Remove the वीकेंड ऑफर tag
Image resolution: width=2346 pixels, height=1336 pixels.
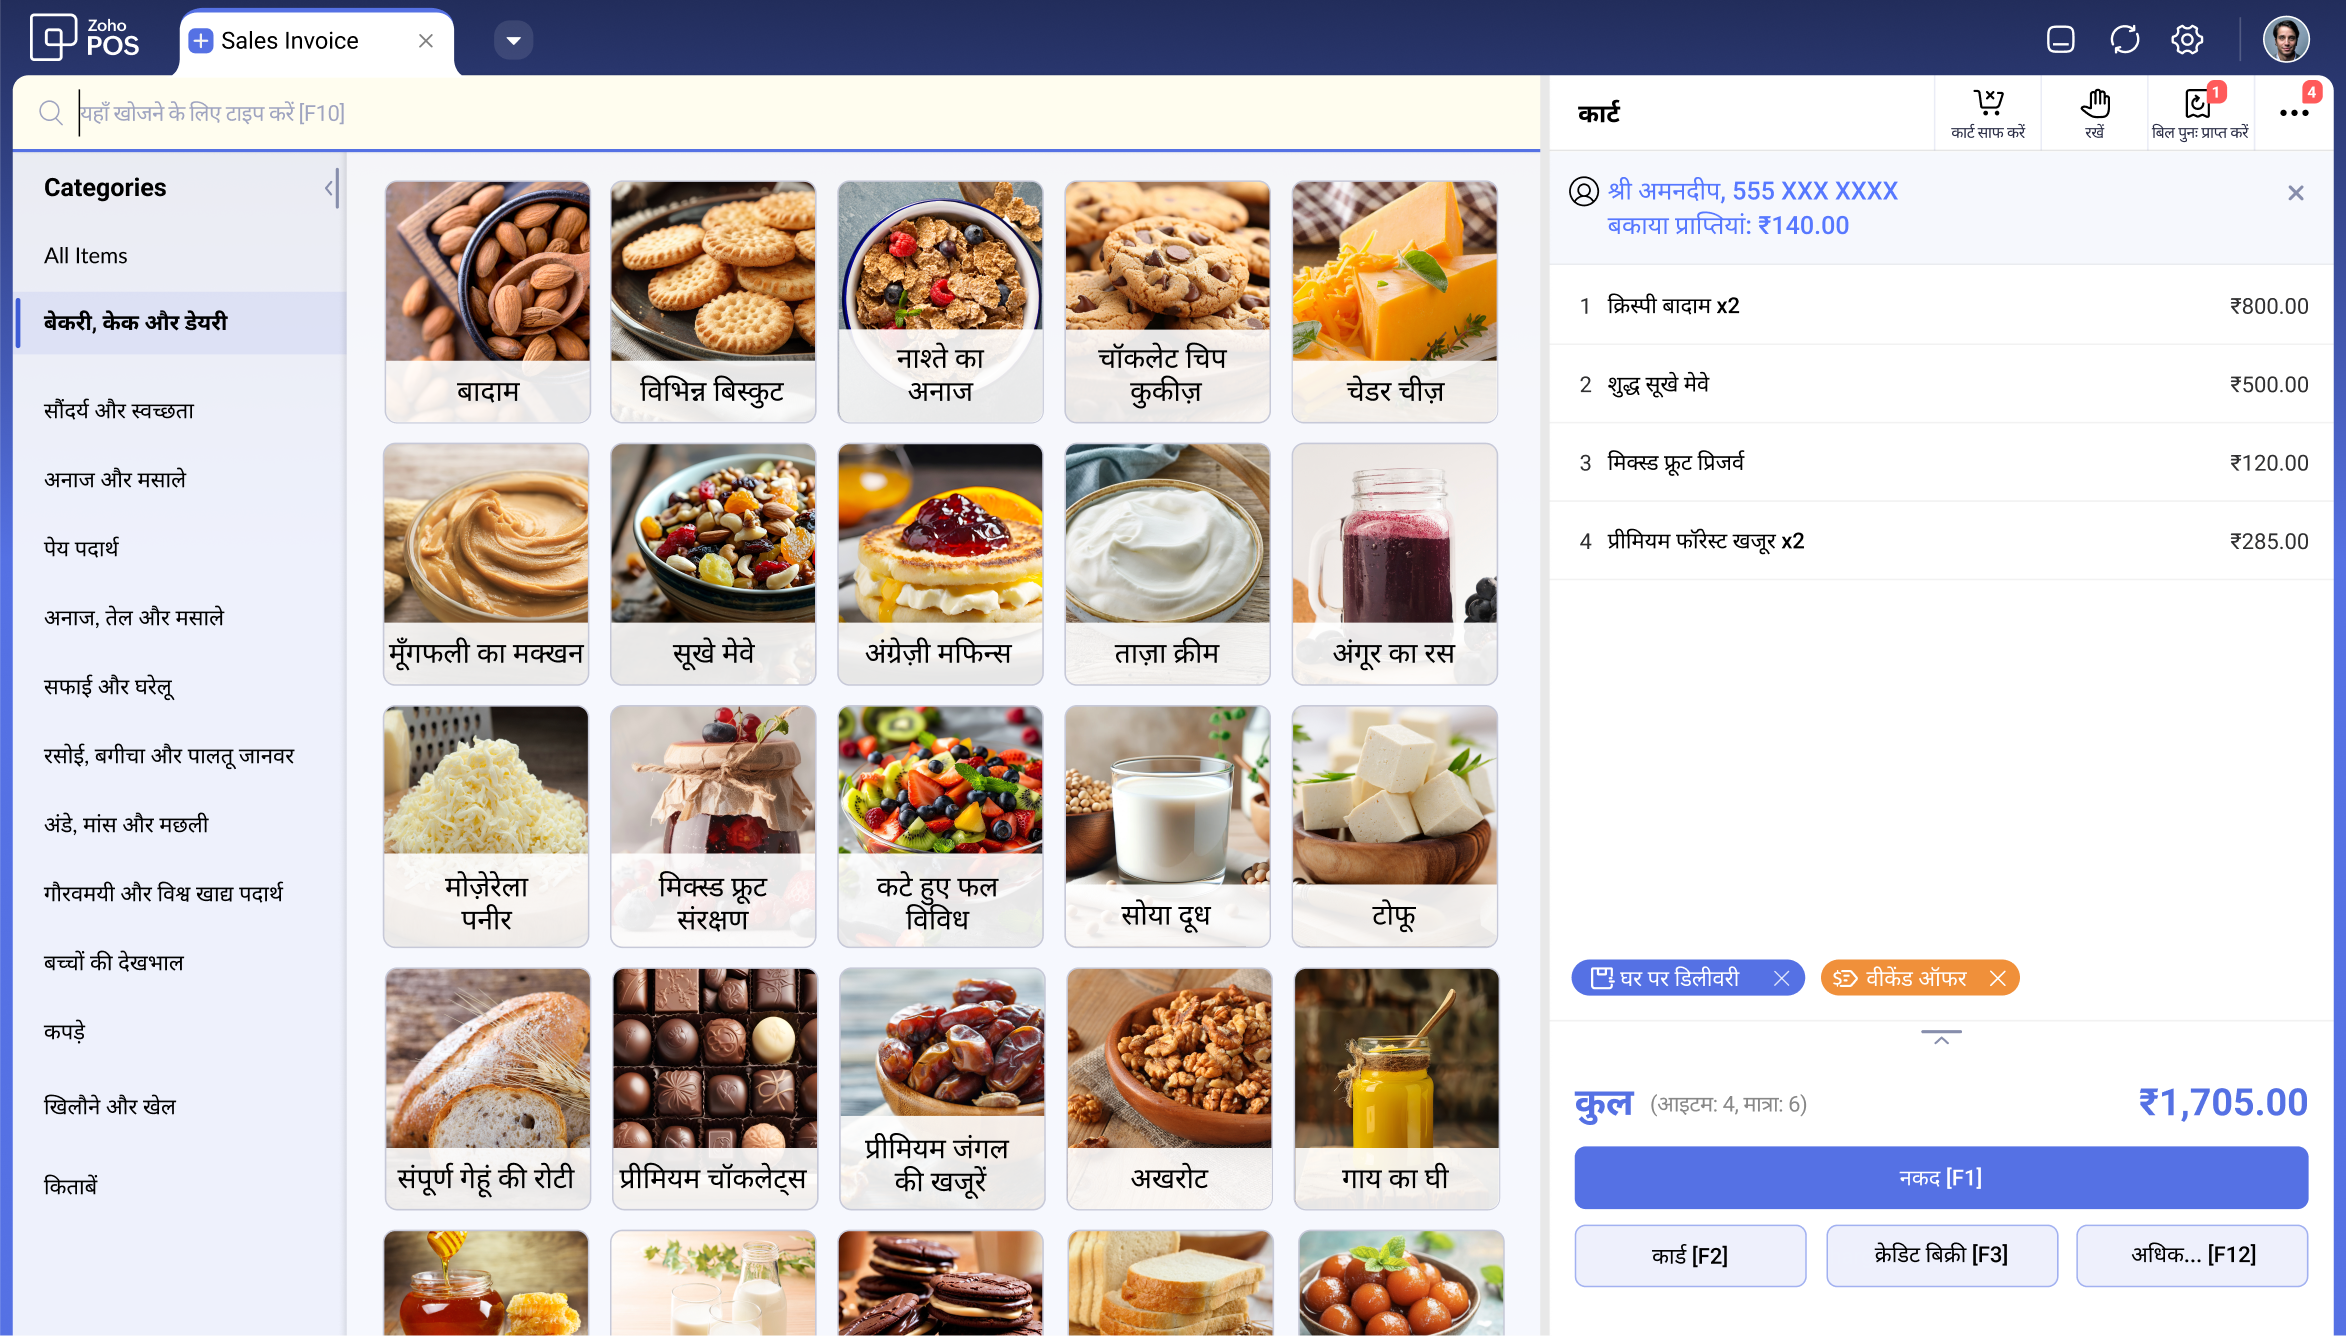1997,978
